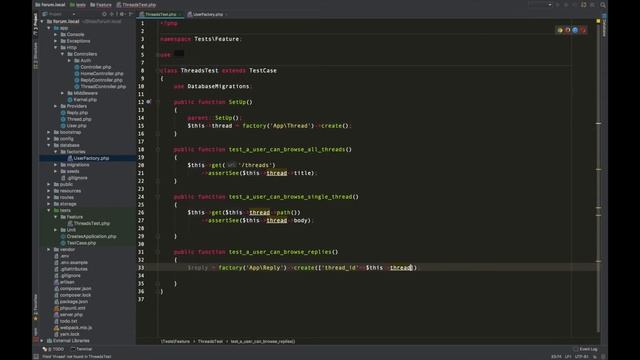Expand the bootstrap folder
The height and width of the screenshot is (360, 640).
49,132
